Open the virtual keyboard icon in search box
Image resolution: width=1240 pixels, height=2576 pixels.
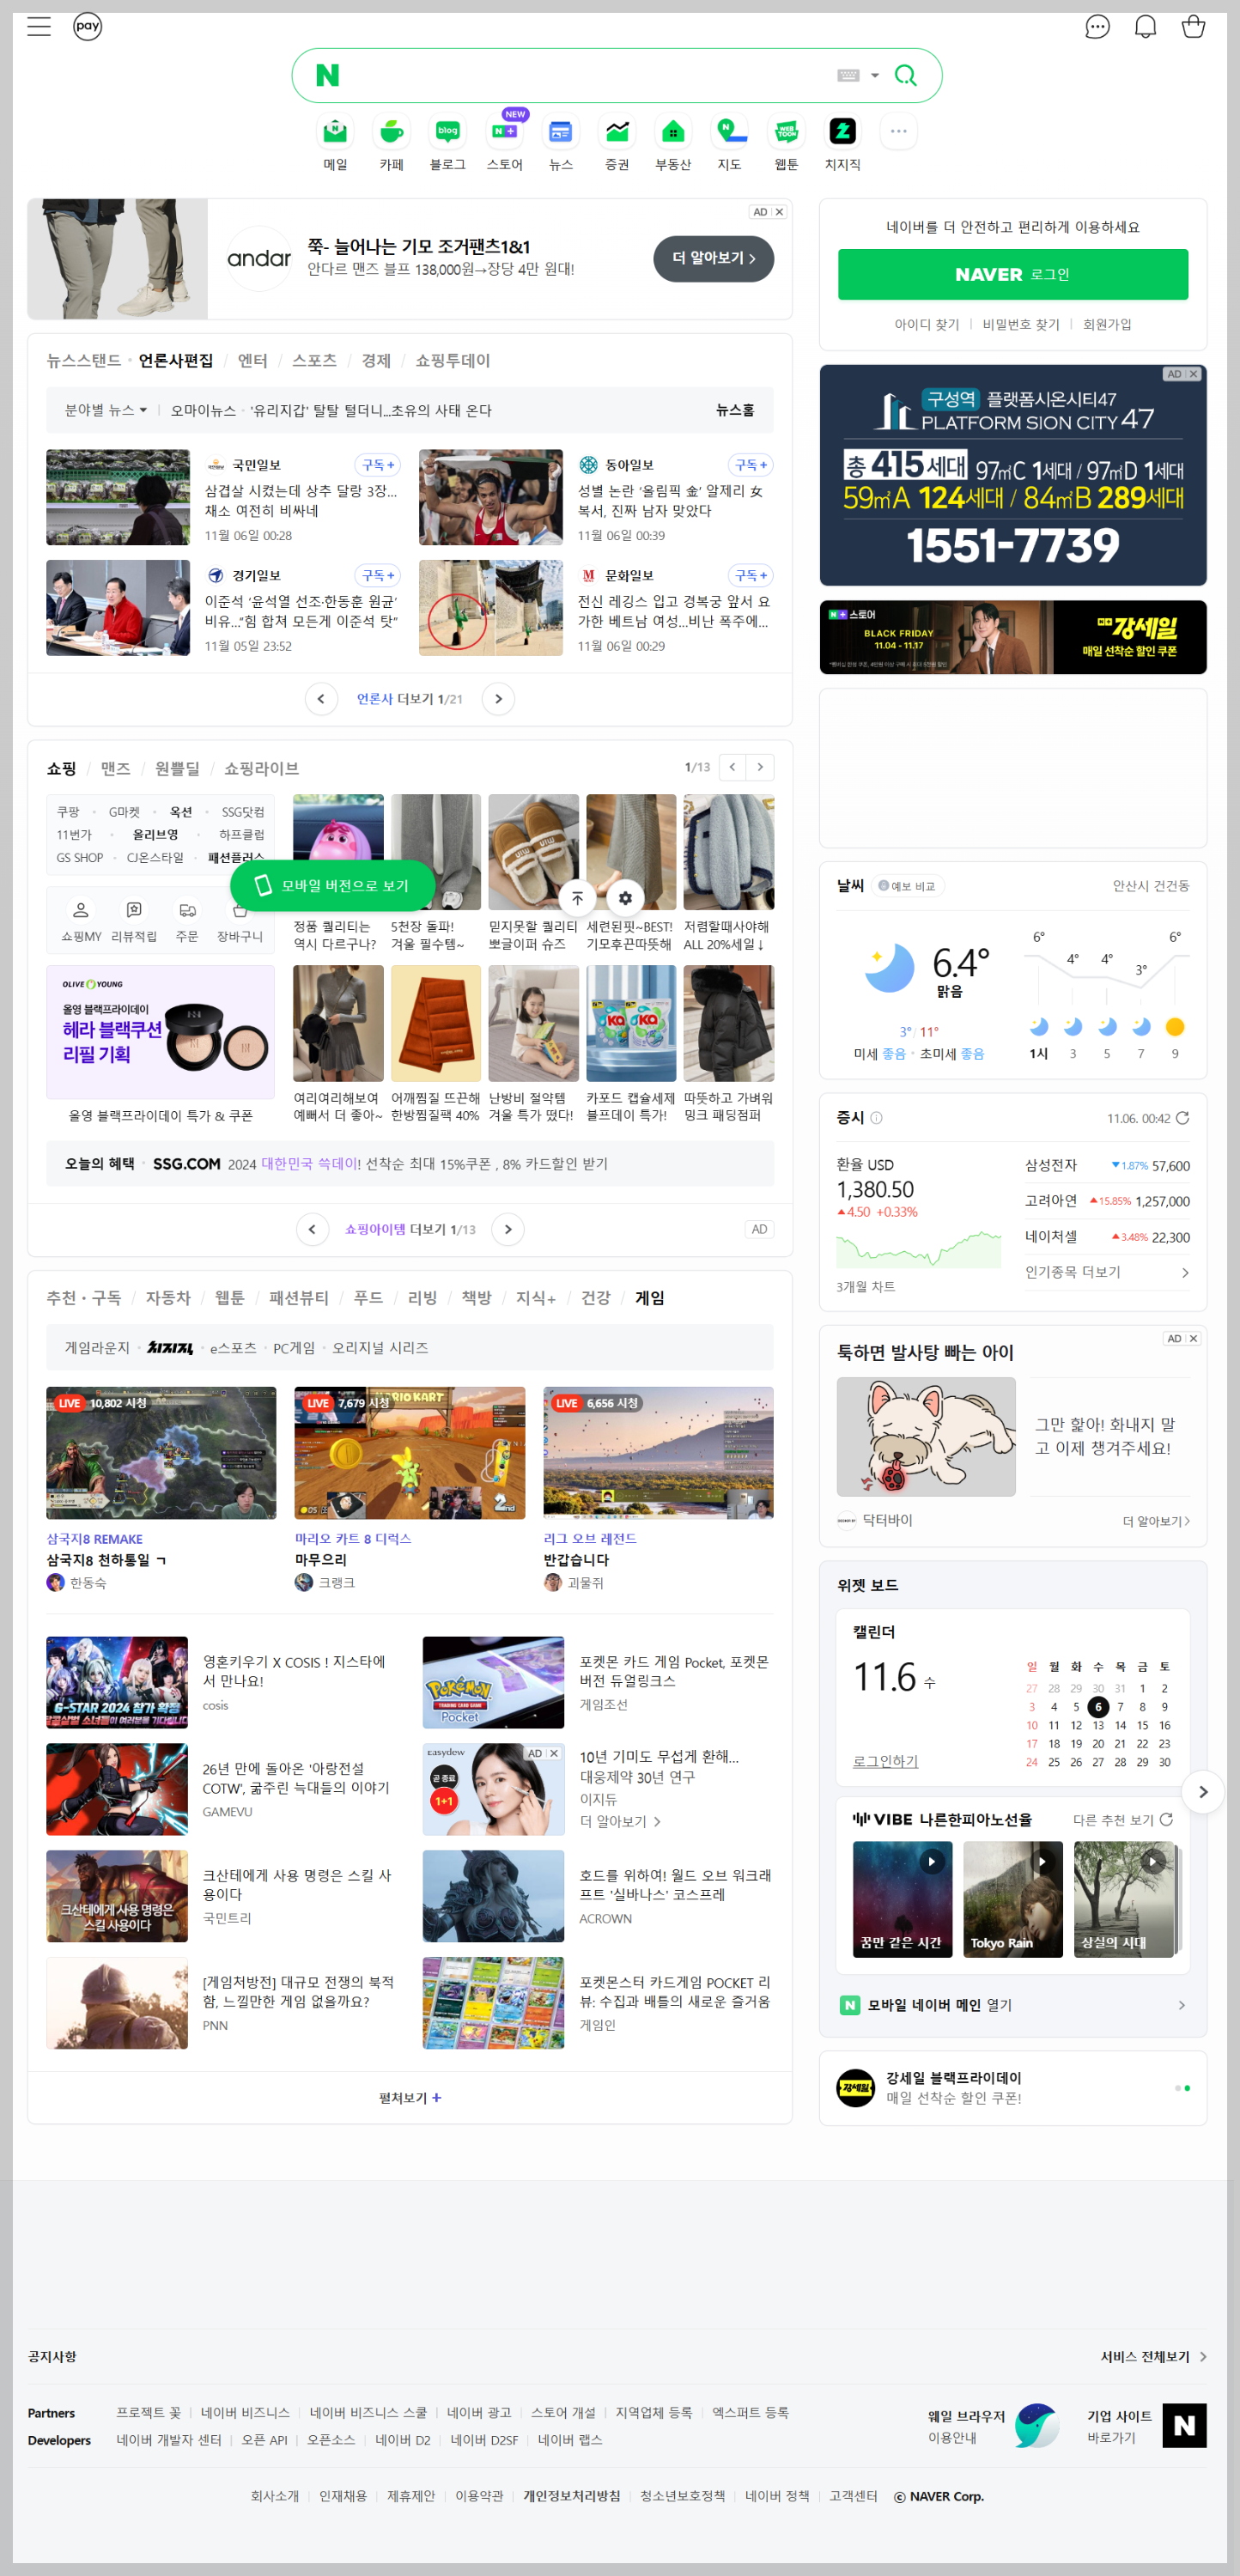coord(848,75)
